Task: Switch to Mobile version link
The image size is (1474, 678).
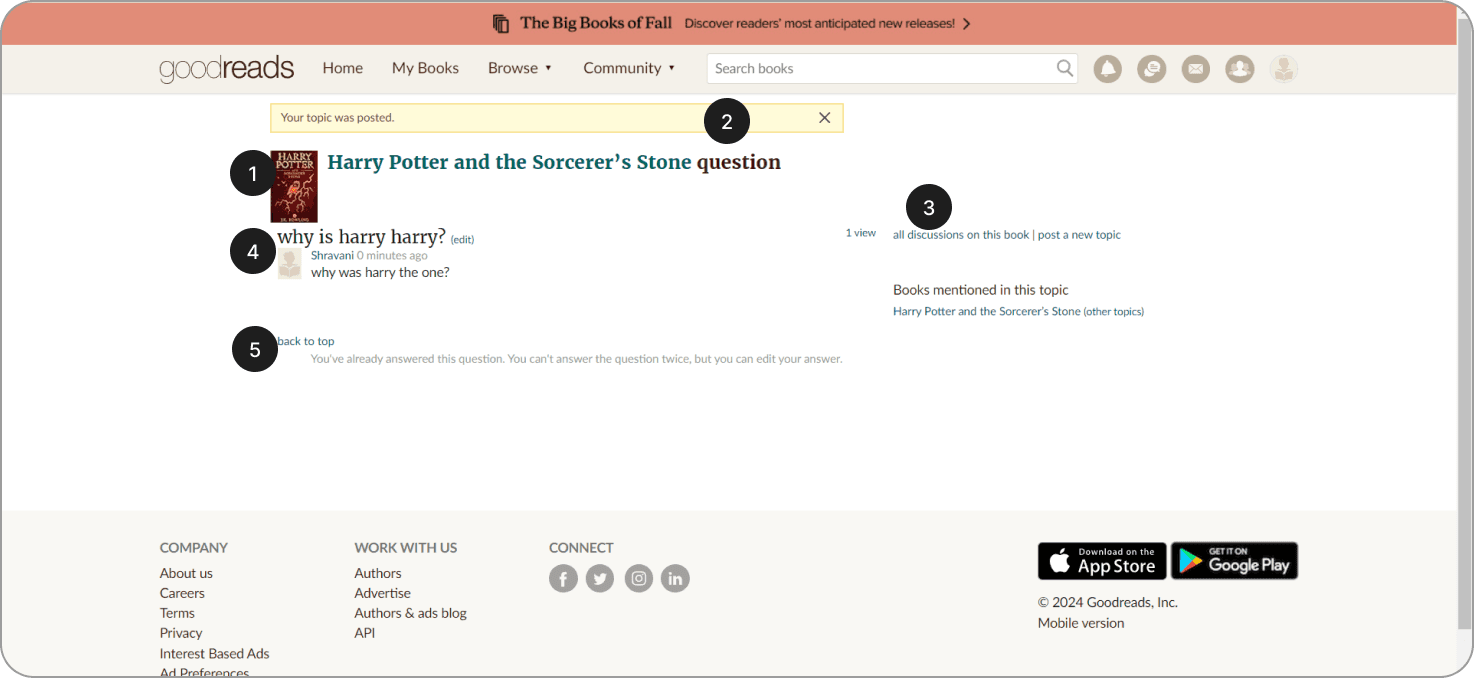Action: click(x=1081, y=623)
